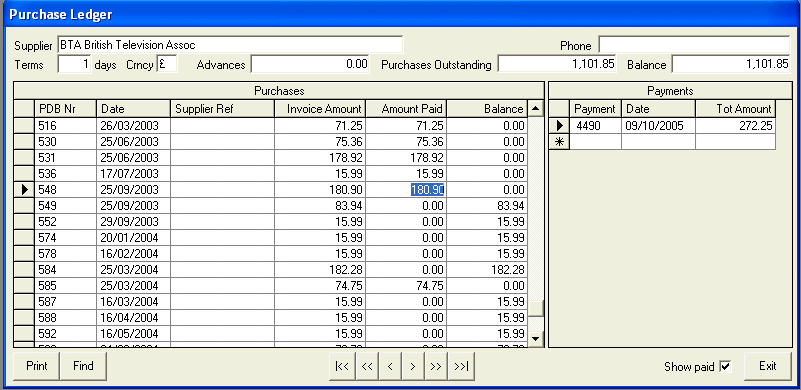Viewport: 801px width, 390px height.
Task: Go to next record with > button
Action: [413, 366]
